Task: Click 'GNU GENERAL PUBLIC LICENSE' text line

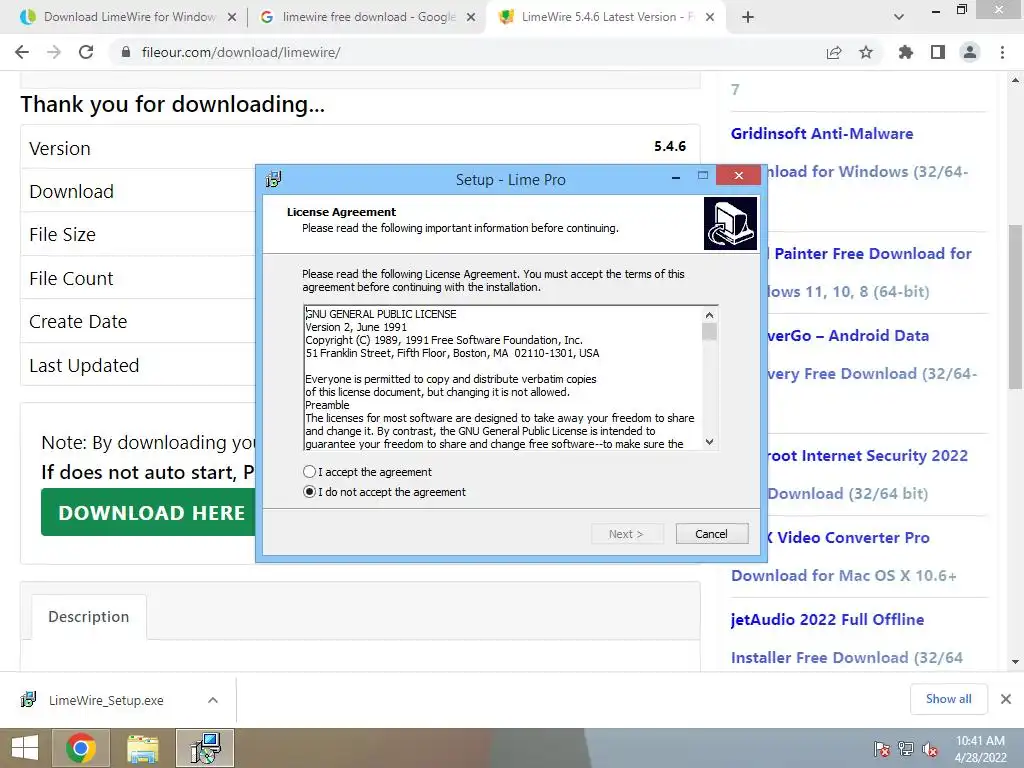Action: [x=381, y=314]
